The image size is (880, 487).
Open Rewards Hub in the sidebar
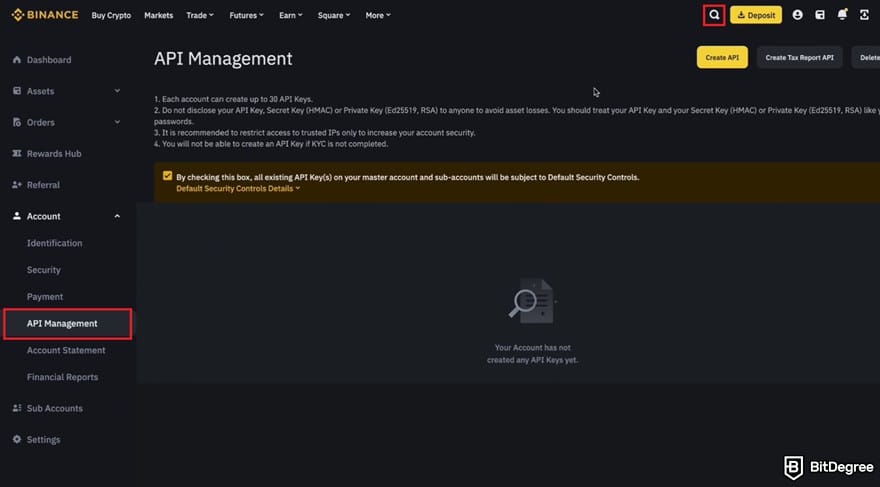point(54,154)
